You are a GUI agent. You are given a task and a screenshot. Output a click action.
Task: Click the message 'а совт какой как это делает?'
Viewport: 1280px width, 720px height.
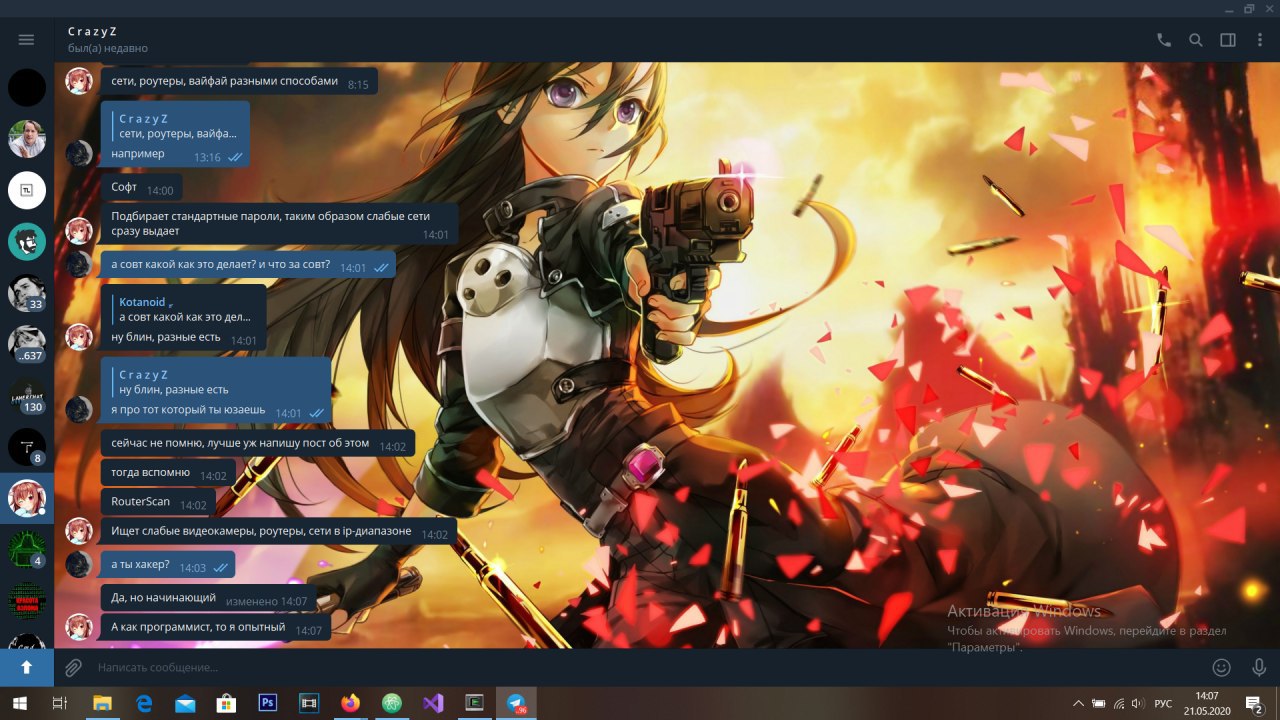pos(247,266)
